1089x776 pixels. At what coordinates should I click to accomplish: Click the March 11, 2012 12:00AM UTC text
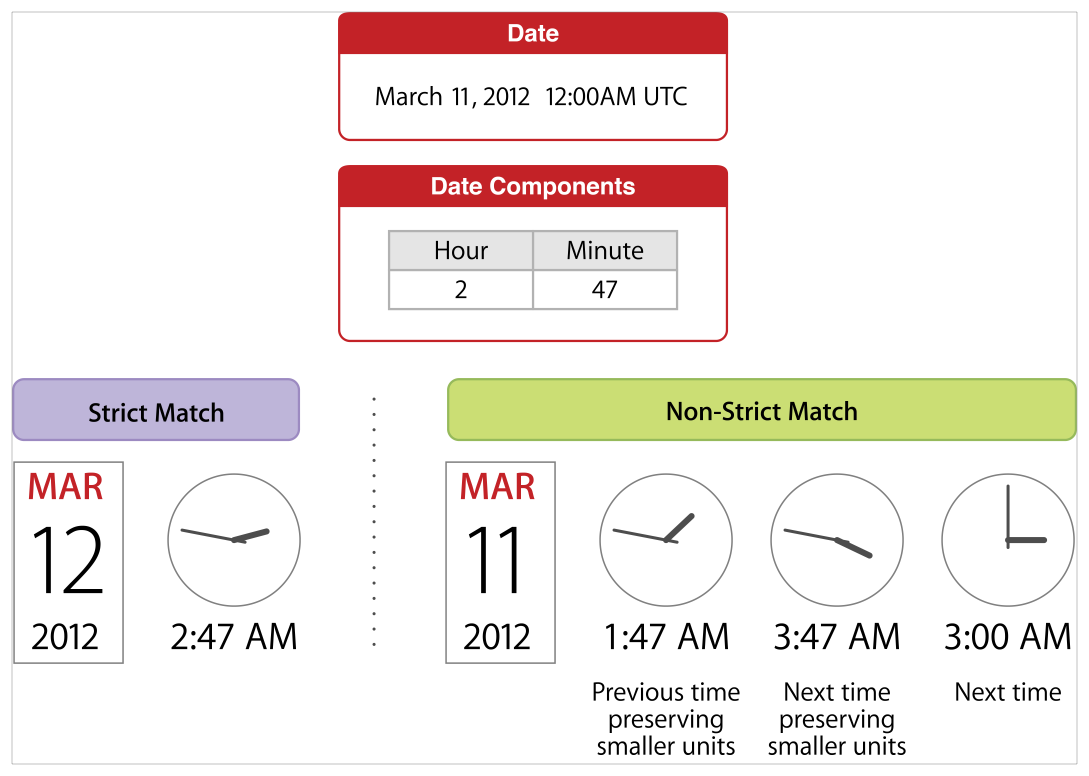point(531,97)
